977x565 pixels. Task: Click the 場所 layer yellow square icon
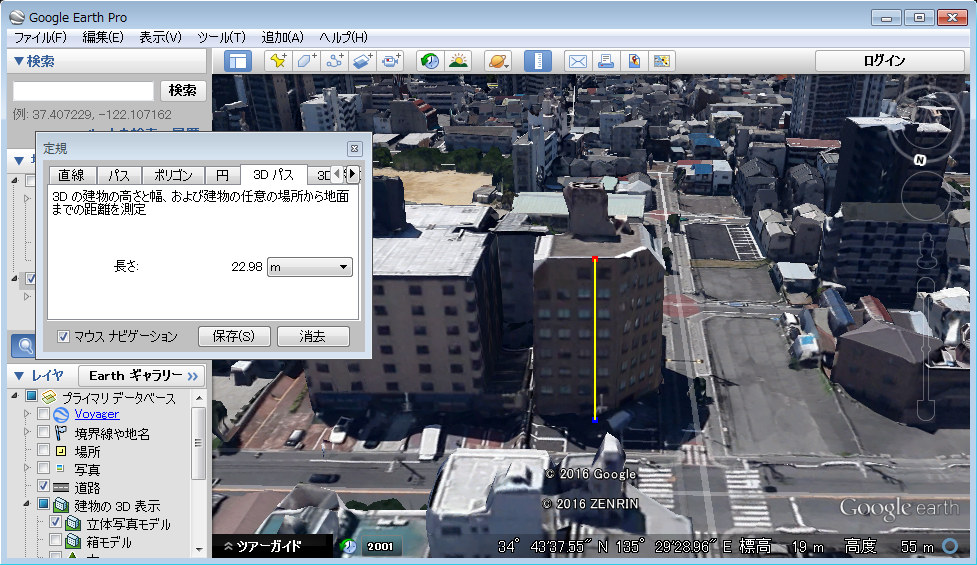[x=61, y=451]
